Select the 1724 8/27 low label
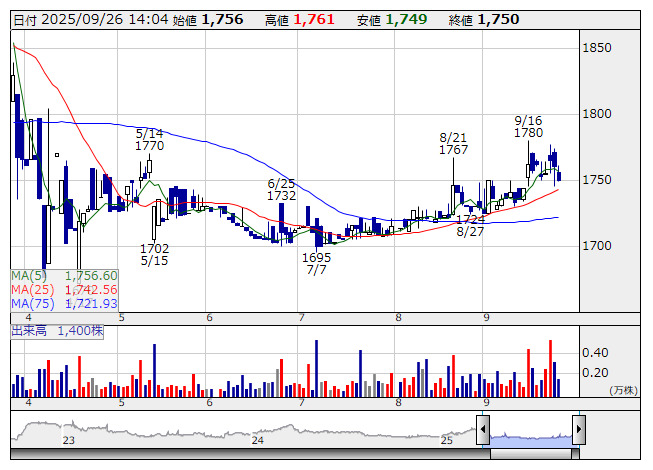The image size is (653, 470). (470, 225)
